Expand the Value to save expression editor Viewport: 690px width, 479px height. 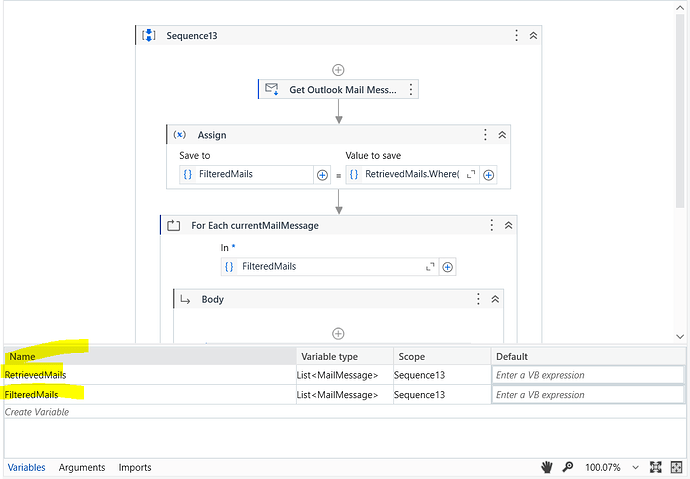471,174
